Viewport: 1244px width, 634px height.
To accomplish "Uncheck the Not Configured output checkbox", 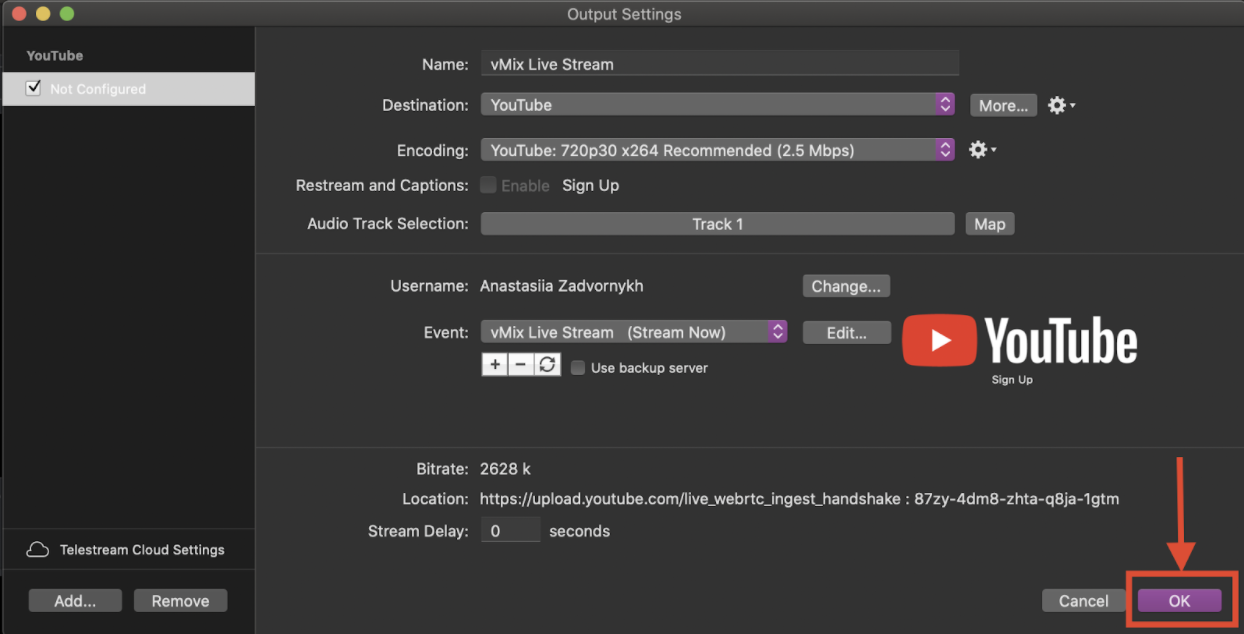I will click(34, 88).
